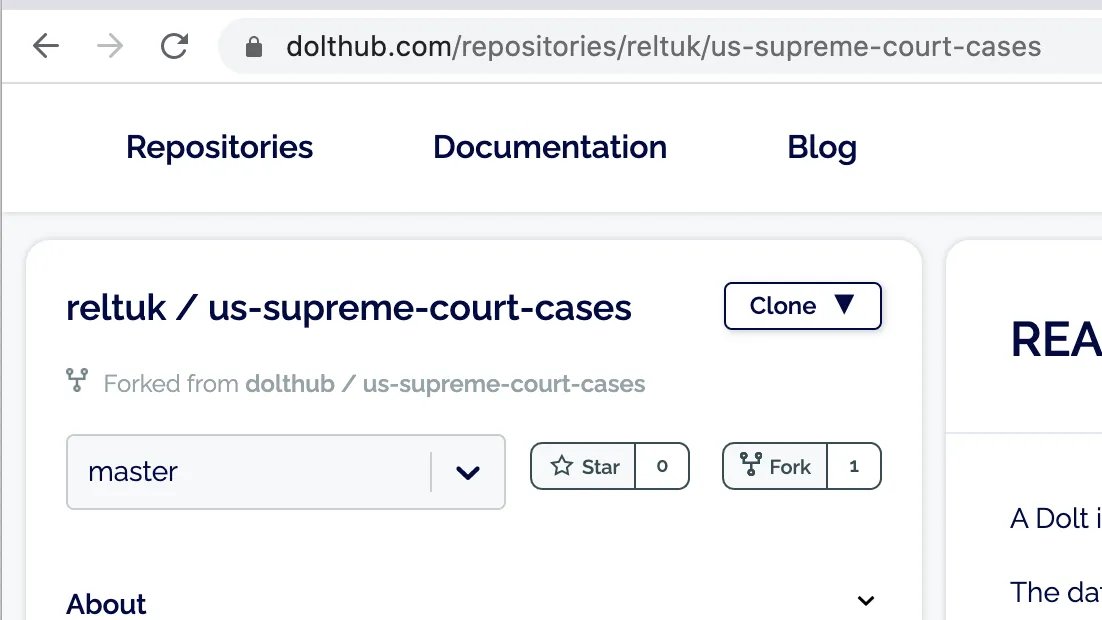Click the fork icon on Fork button

pos(750,465)
